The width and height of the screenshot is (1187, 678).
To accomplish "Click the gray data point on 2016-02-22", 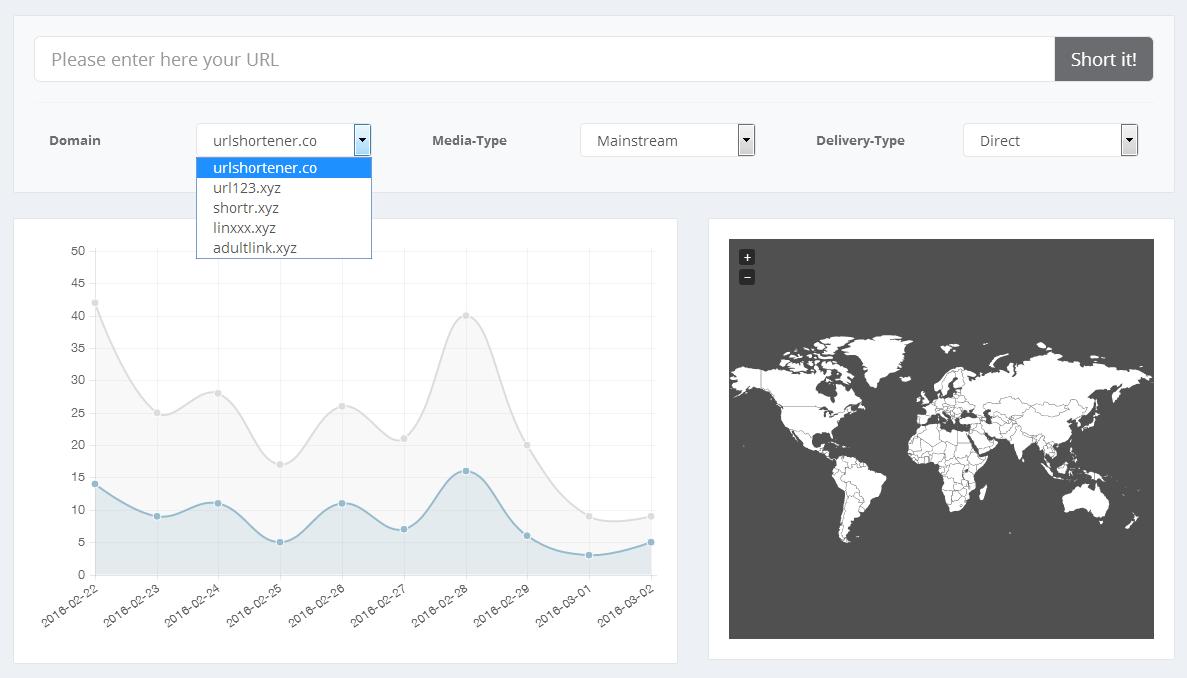I will click(95, 303).
